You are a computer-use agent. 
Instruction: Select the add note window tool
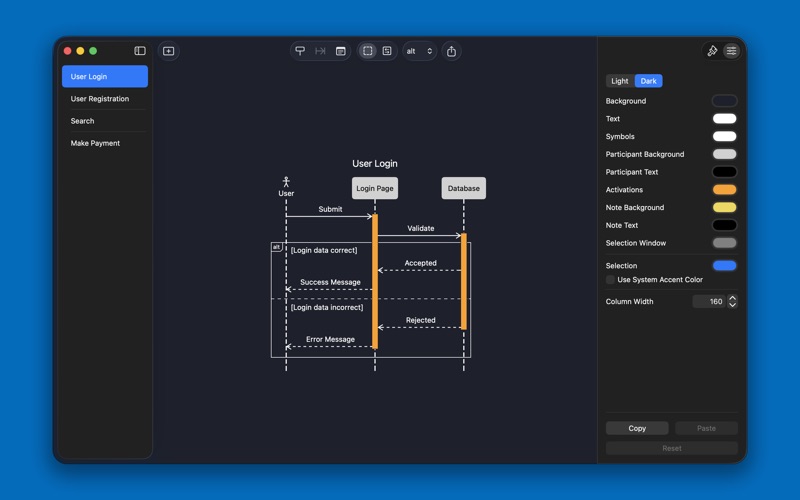click(x=340, y=51)
